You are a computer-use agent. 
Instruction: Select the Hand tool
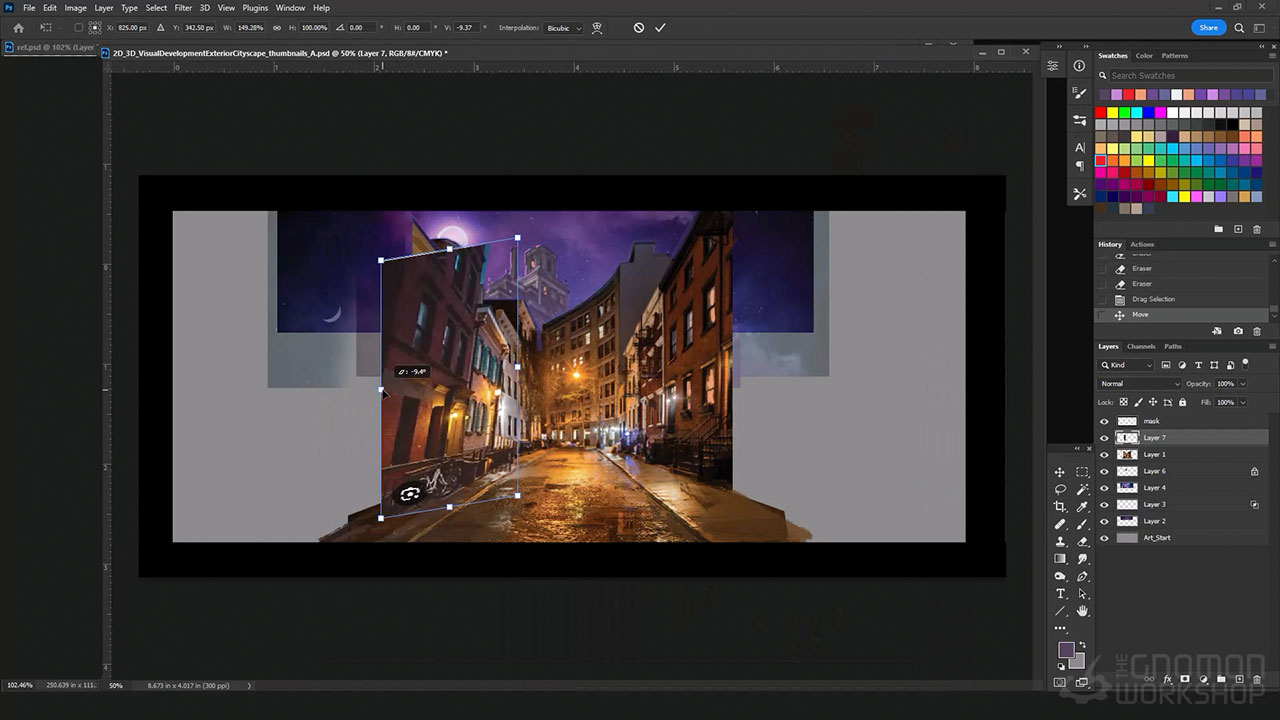tap(1082, 610)
